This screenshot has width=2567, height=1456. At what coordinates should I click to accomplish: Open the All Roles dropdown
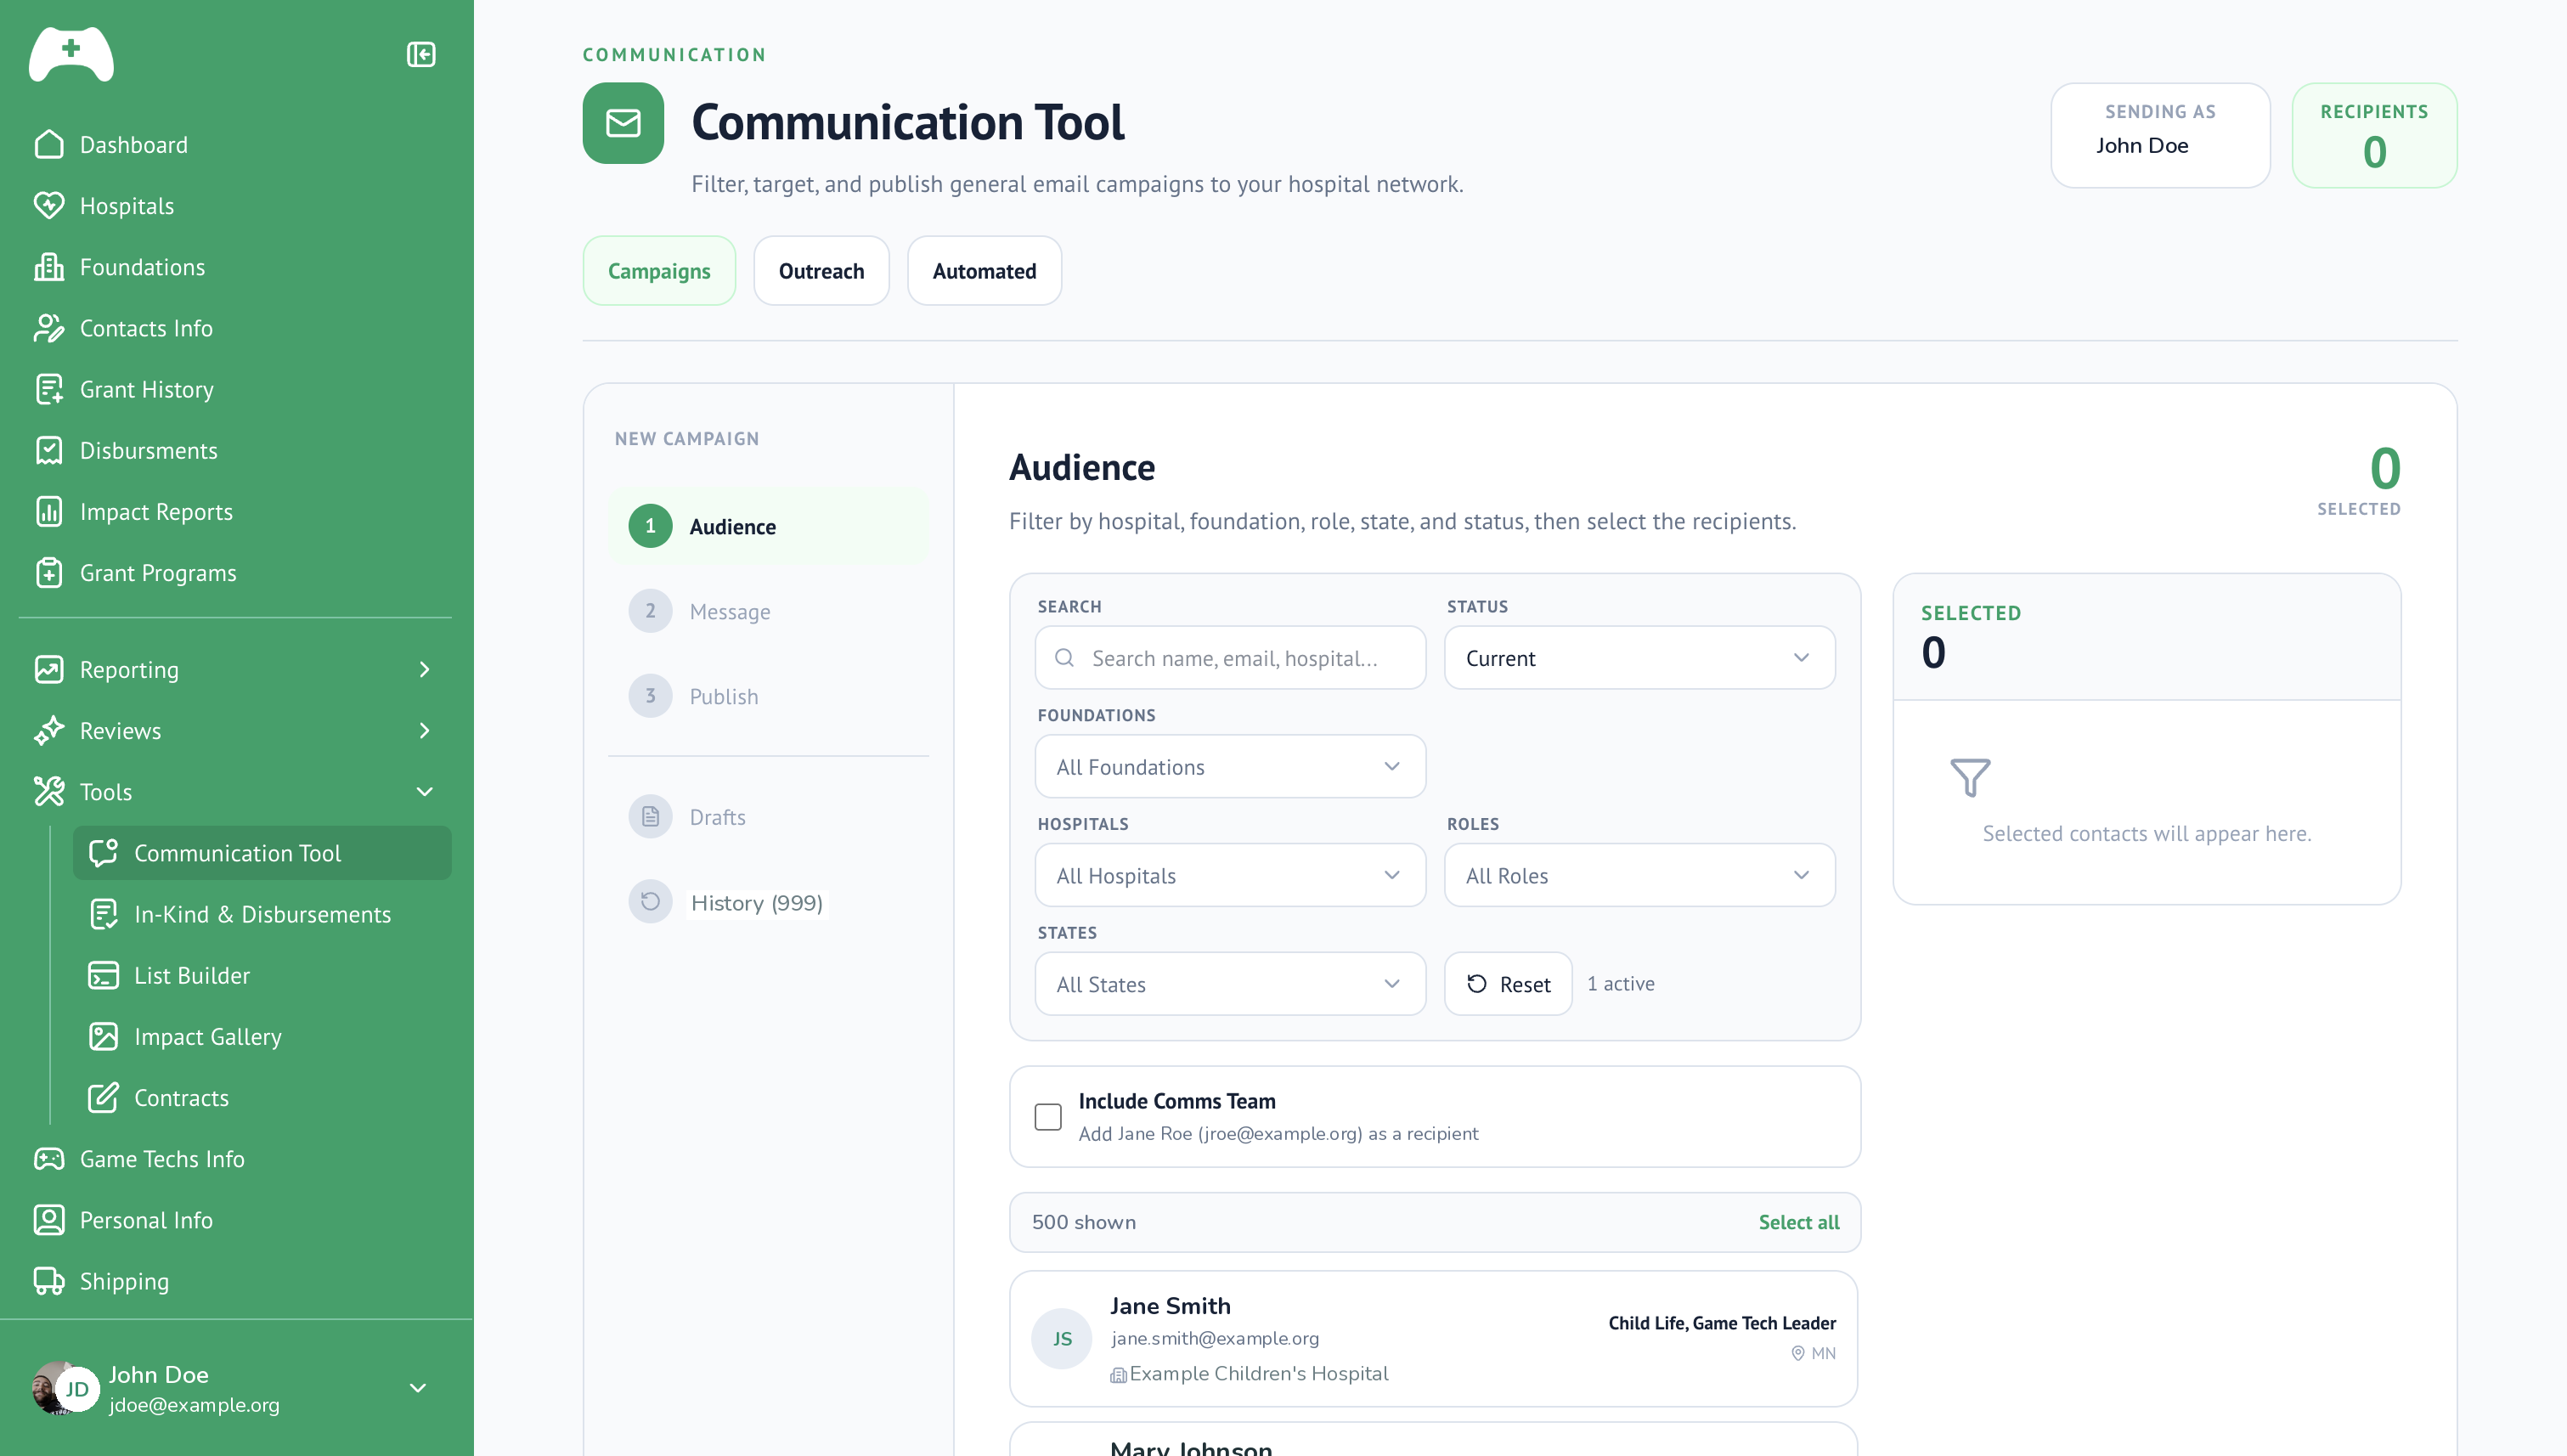tap(1639, 875)
